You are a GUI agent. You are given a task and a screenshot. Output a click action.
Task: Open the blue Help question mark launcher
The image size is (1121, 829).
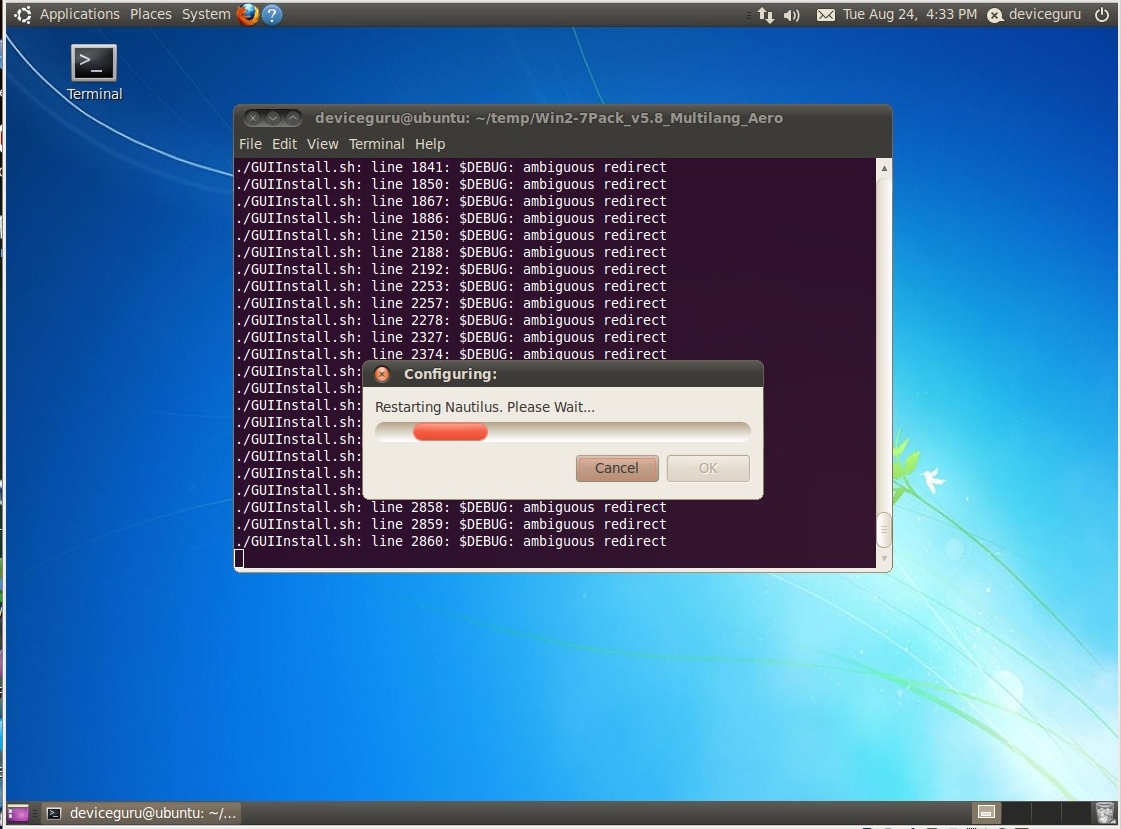pyautogui.click(x=272, y=14)
